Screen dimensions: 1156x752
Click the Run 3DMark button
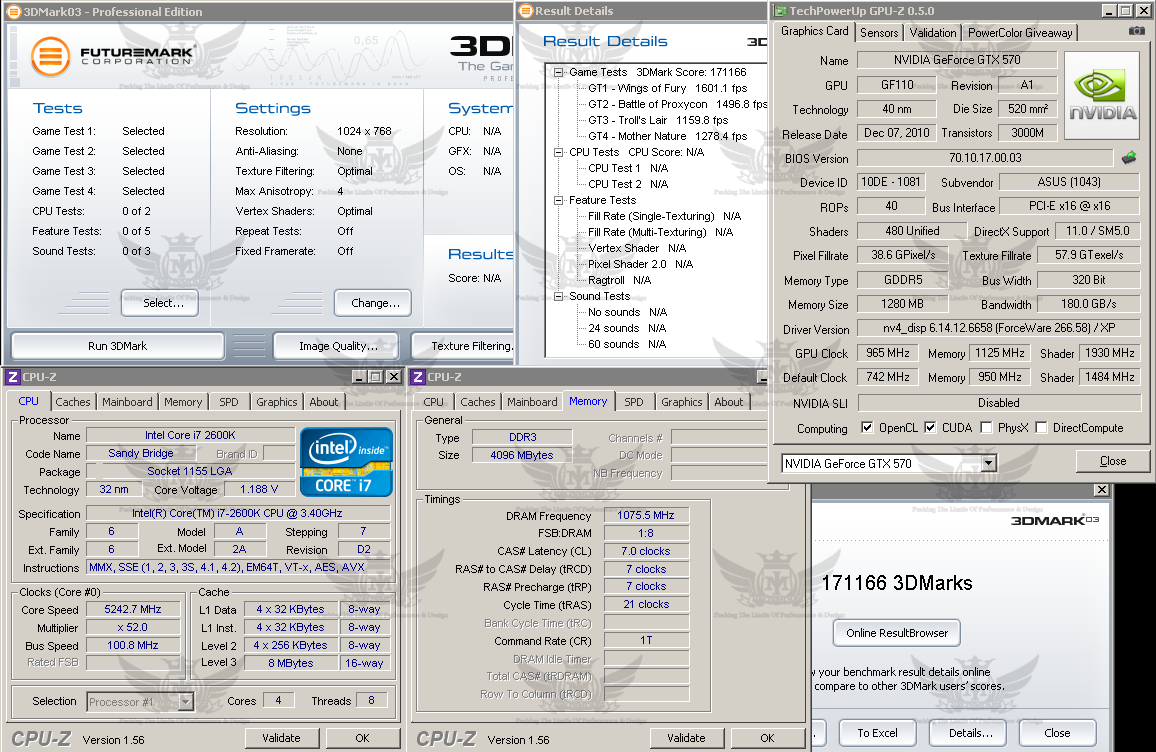117,346
